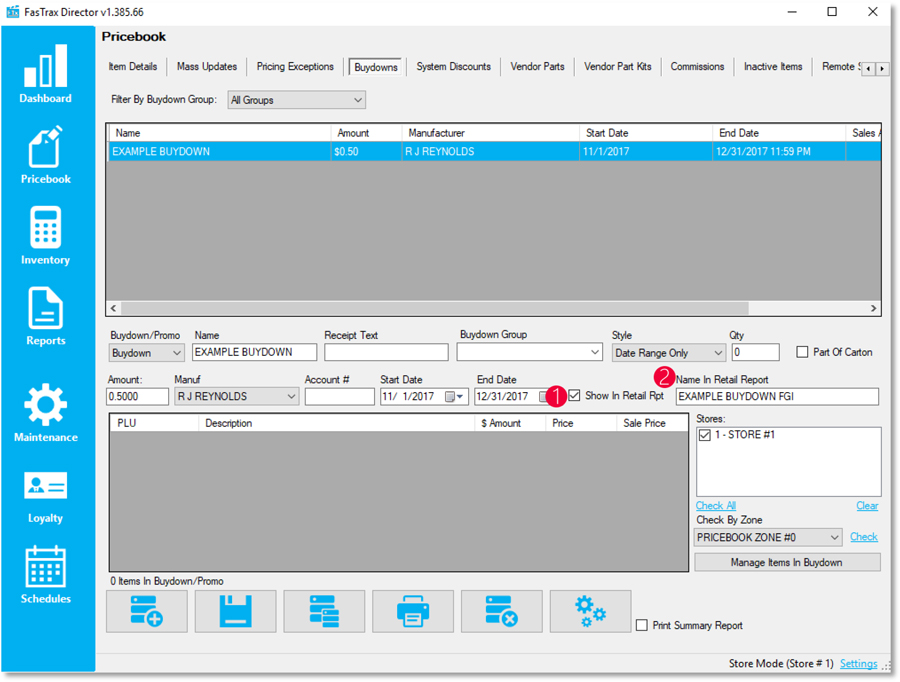This screenshot has height=682, width=900.
Task: Open the Inactive Items tab
Action: tap(773, 67)
